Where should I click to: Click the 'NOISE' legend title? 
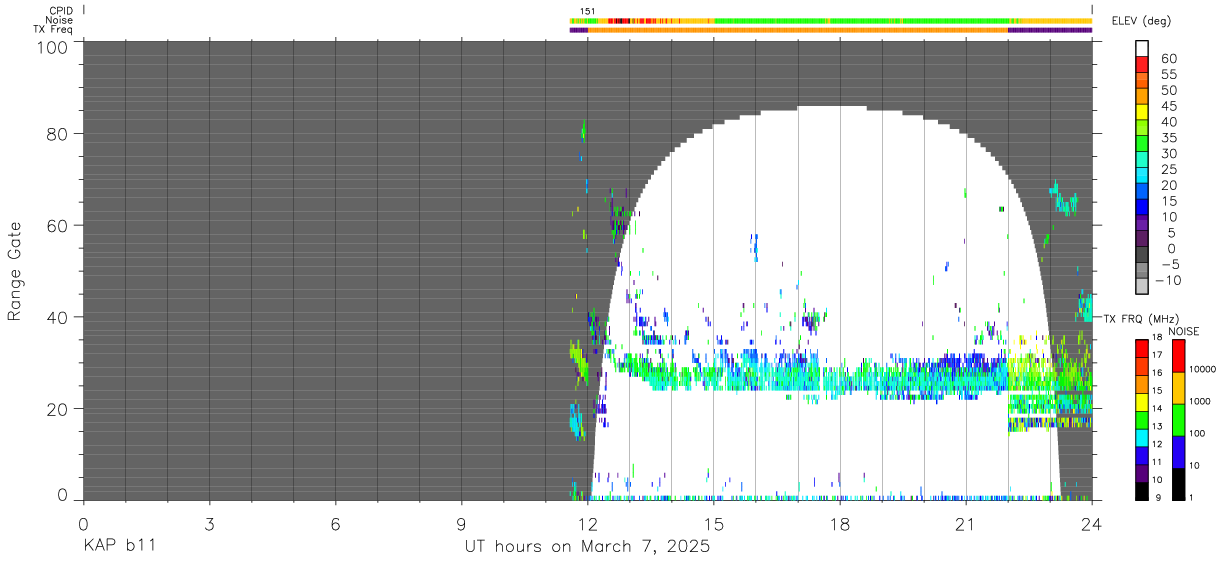pos(1183,331)
